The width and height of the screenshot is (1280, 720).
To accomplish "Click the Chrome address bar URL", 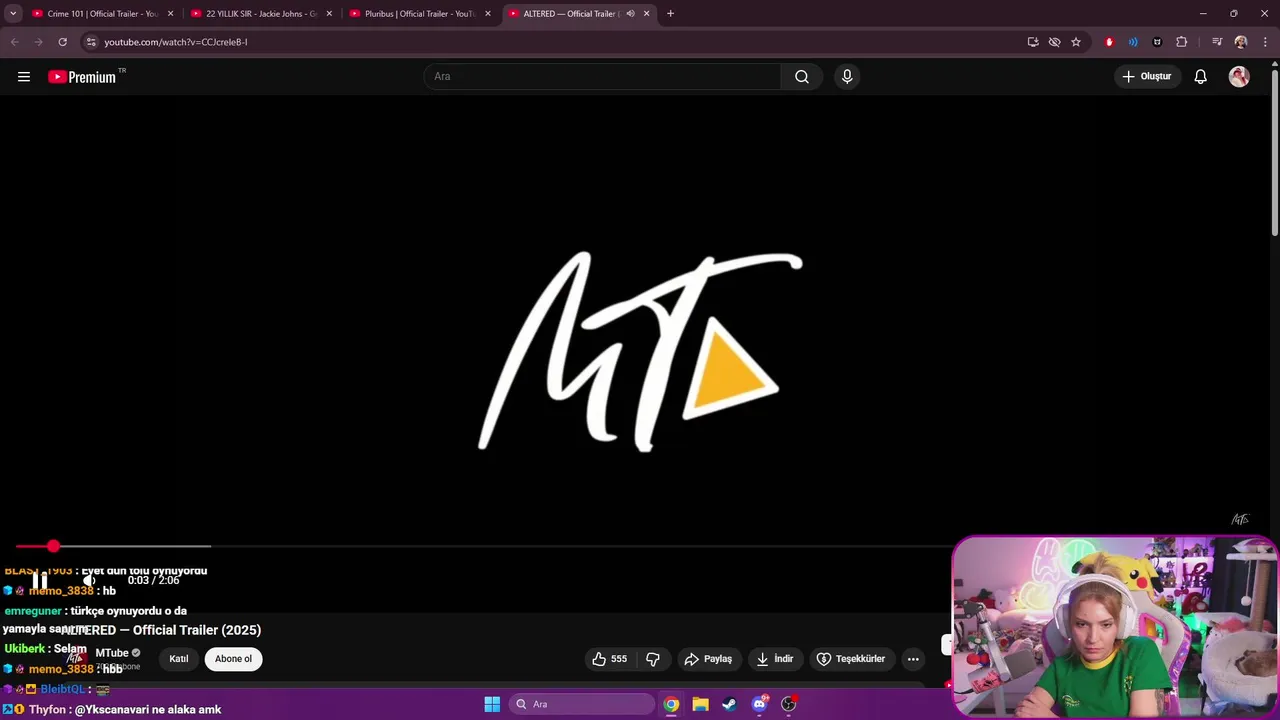I will click(x=176, y=42).
